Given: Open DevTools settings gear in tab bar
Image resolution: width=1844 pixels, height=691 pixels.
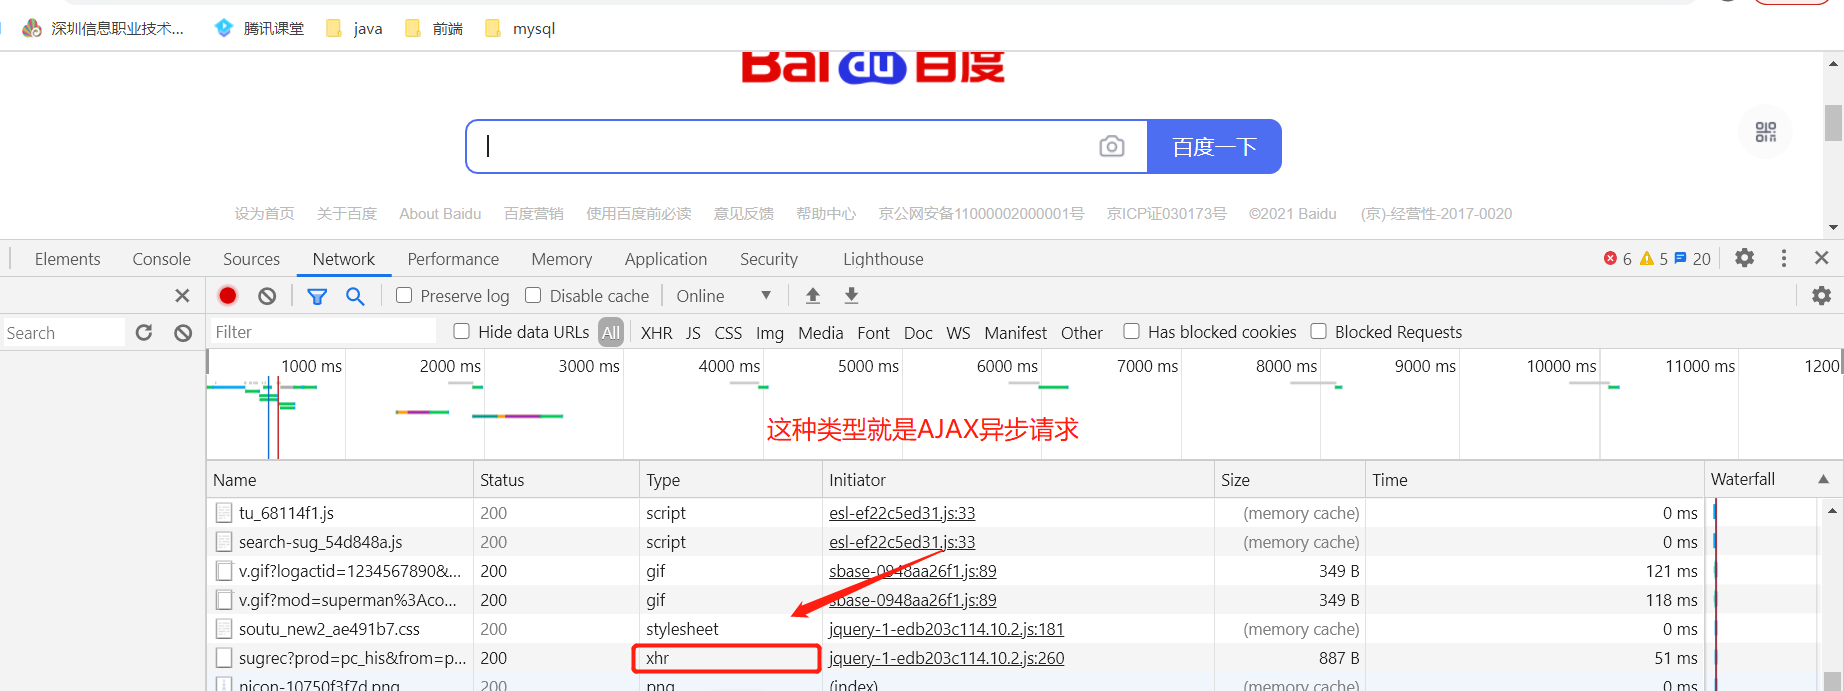Looking at the screenshot, I should coord(1745,258).
